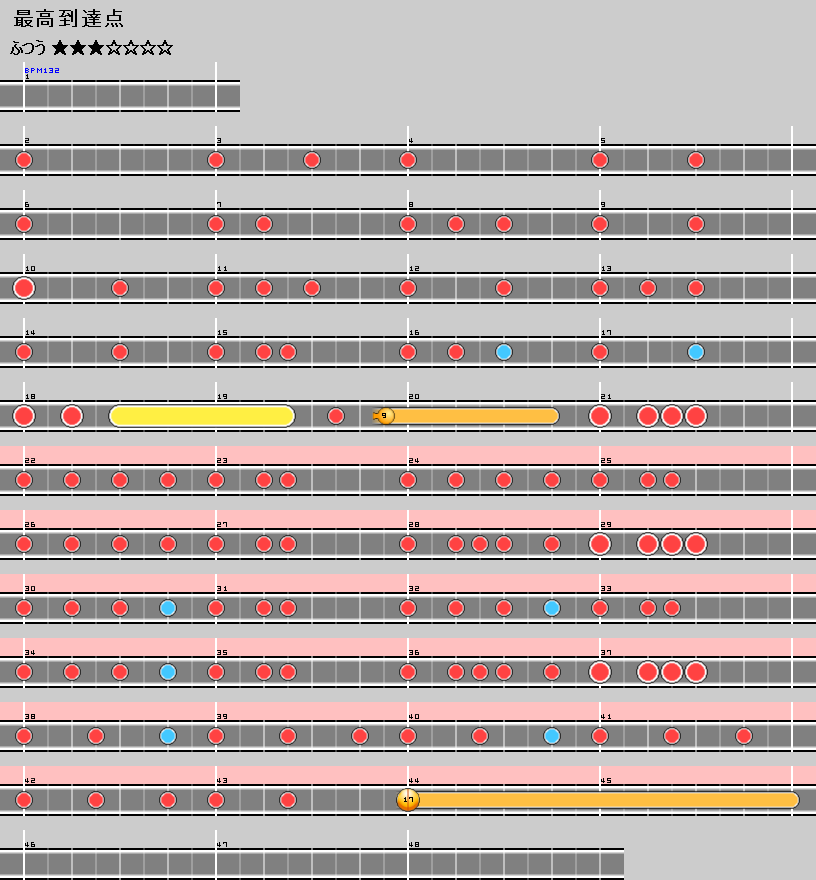The width and height of the screenshot is (816, 880).
Task: Click the blue note in measure 17
Action: coord(696,352)
